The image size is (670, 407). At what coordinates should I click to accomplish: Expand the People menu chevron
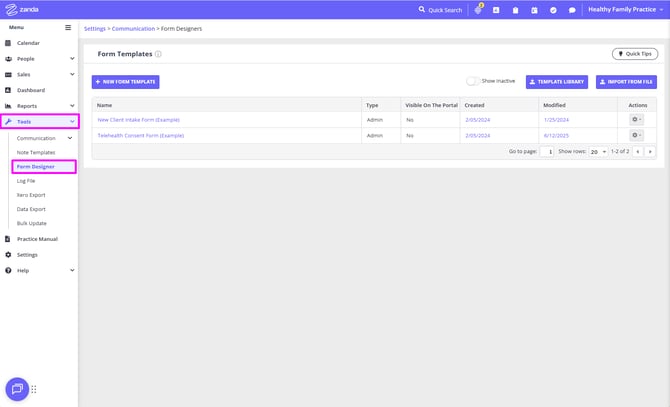click(x=72, y=59)
